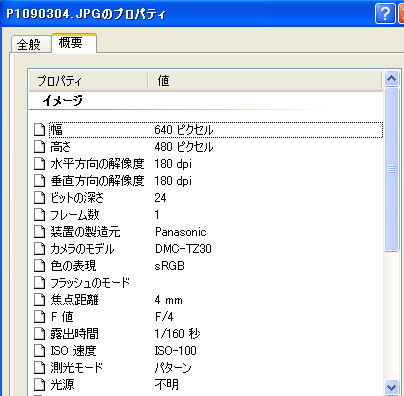This screenshot has height=396, width=404.
Task: Click the 値 column header
Action: tap(265, 80)
